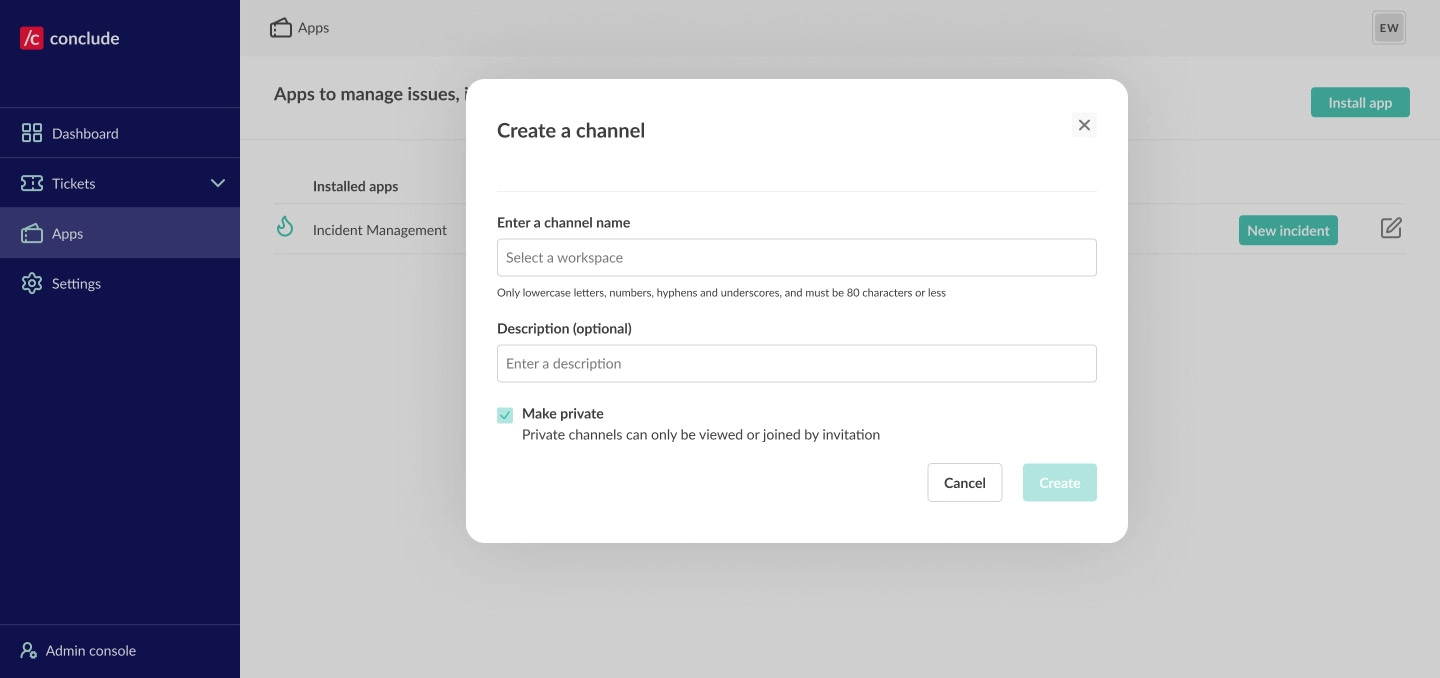
Task: Click the Create button
Action: point(1059,482)
